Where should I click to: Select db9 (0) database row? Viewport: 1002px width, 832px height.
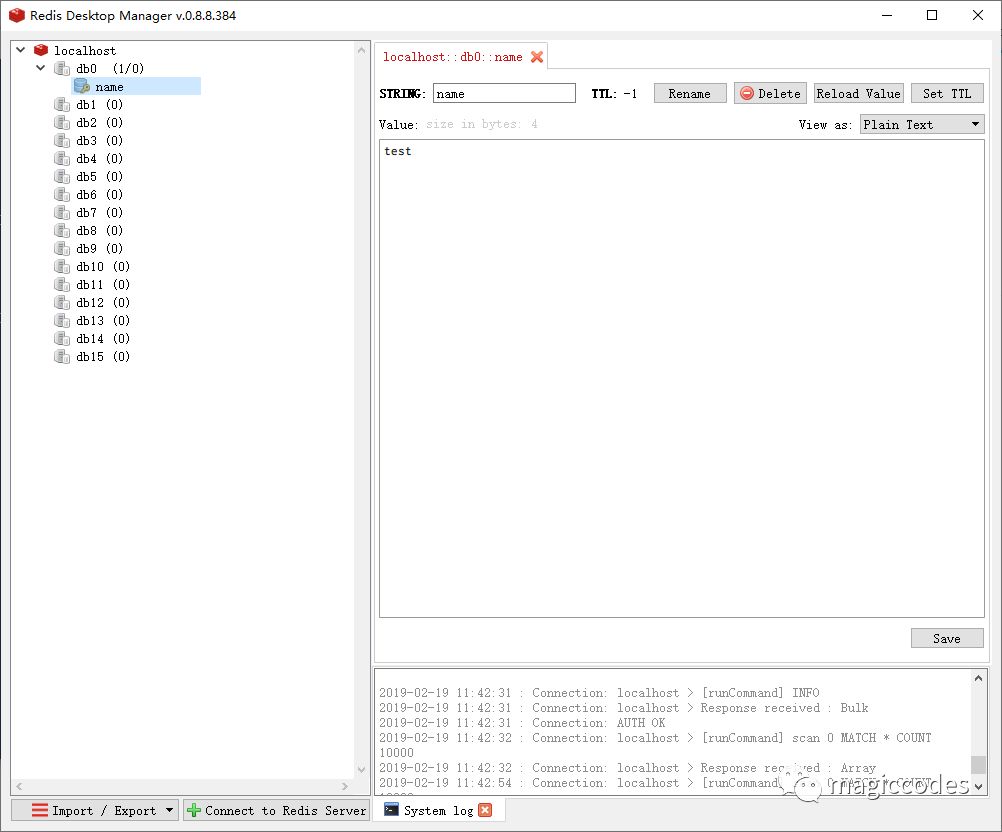pos(89,248)
